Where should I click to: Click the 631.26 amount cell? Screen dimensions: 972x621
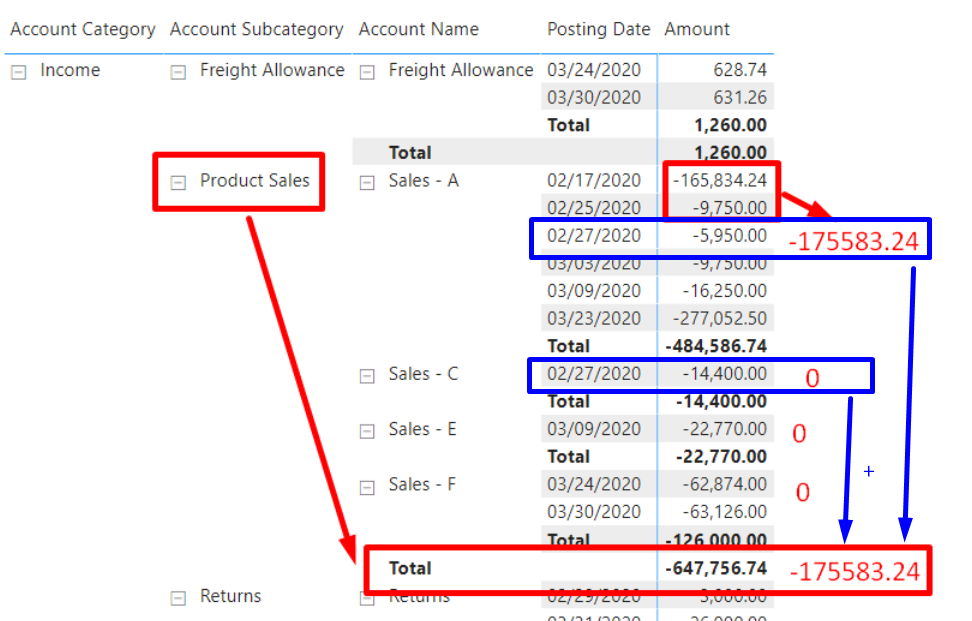(x=740, y=97)
